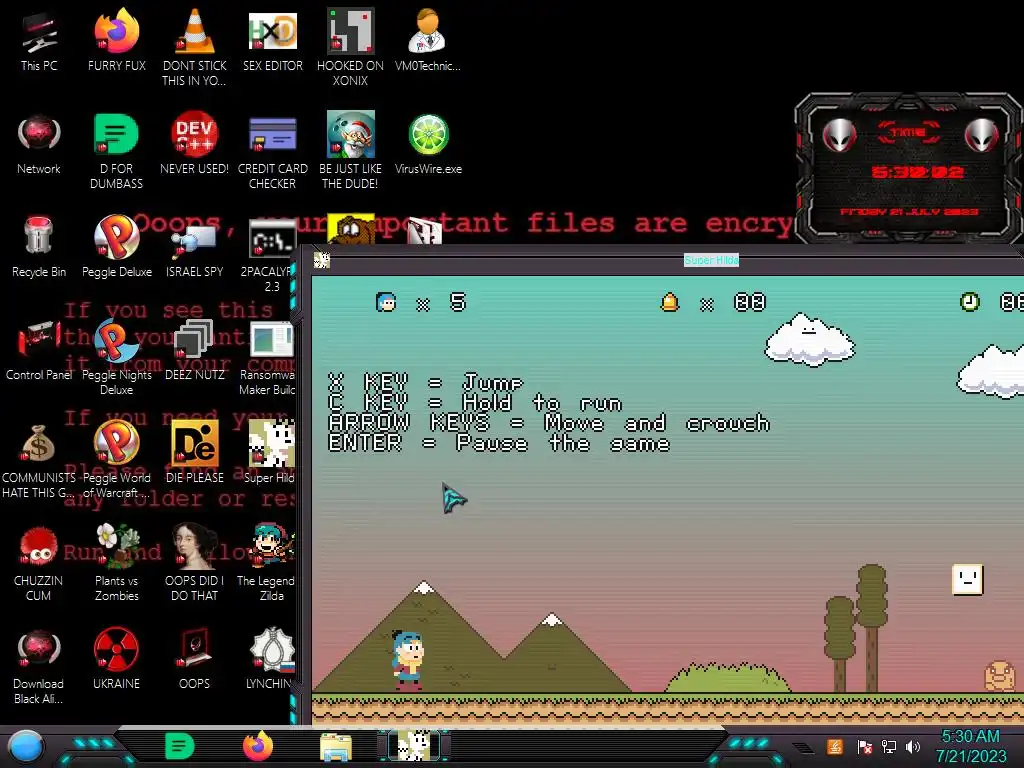Launch The Legend Zilda shortcut

pyautogui.click(x=266, y=564)
